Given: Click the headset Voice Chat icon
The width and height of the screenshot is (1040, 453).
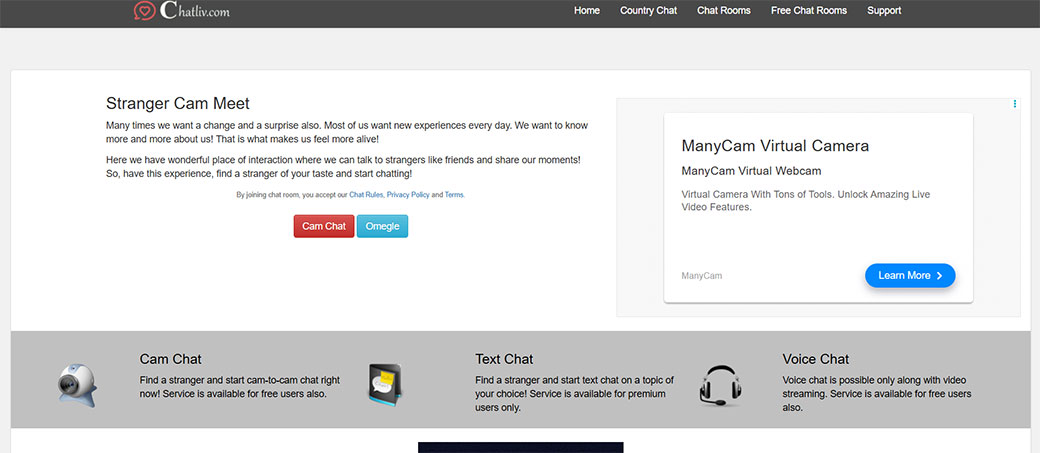Looking at the screenshot, I should click(x=719, y=385).
